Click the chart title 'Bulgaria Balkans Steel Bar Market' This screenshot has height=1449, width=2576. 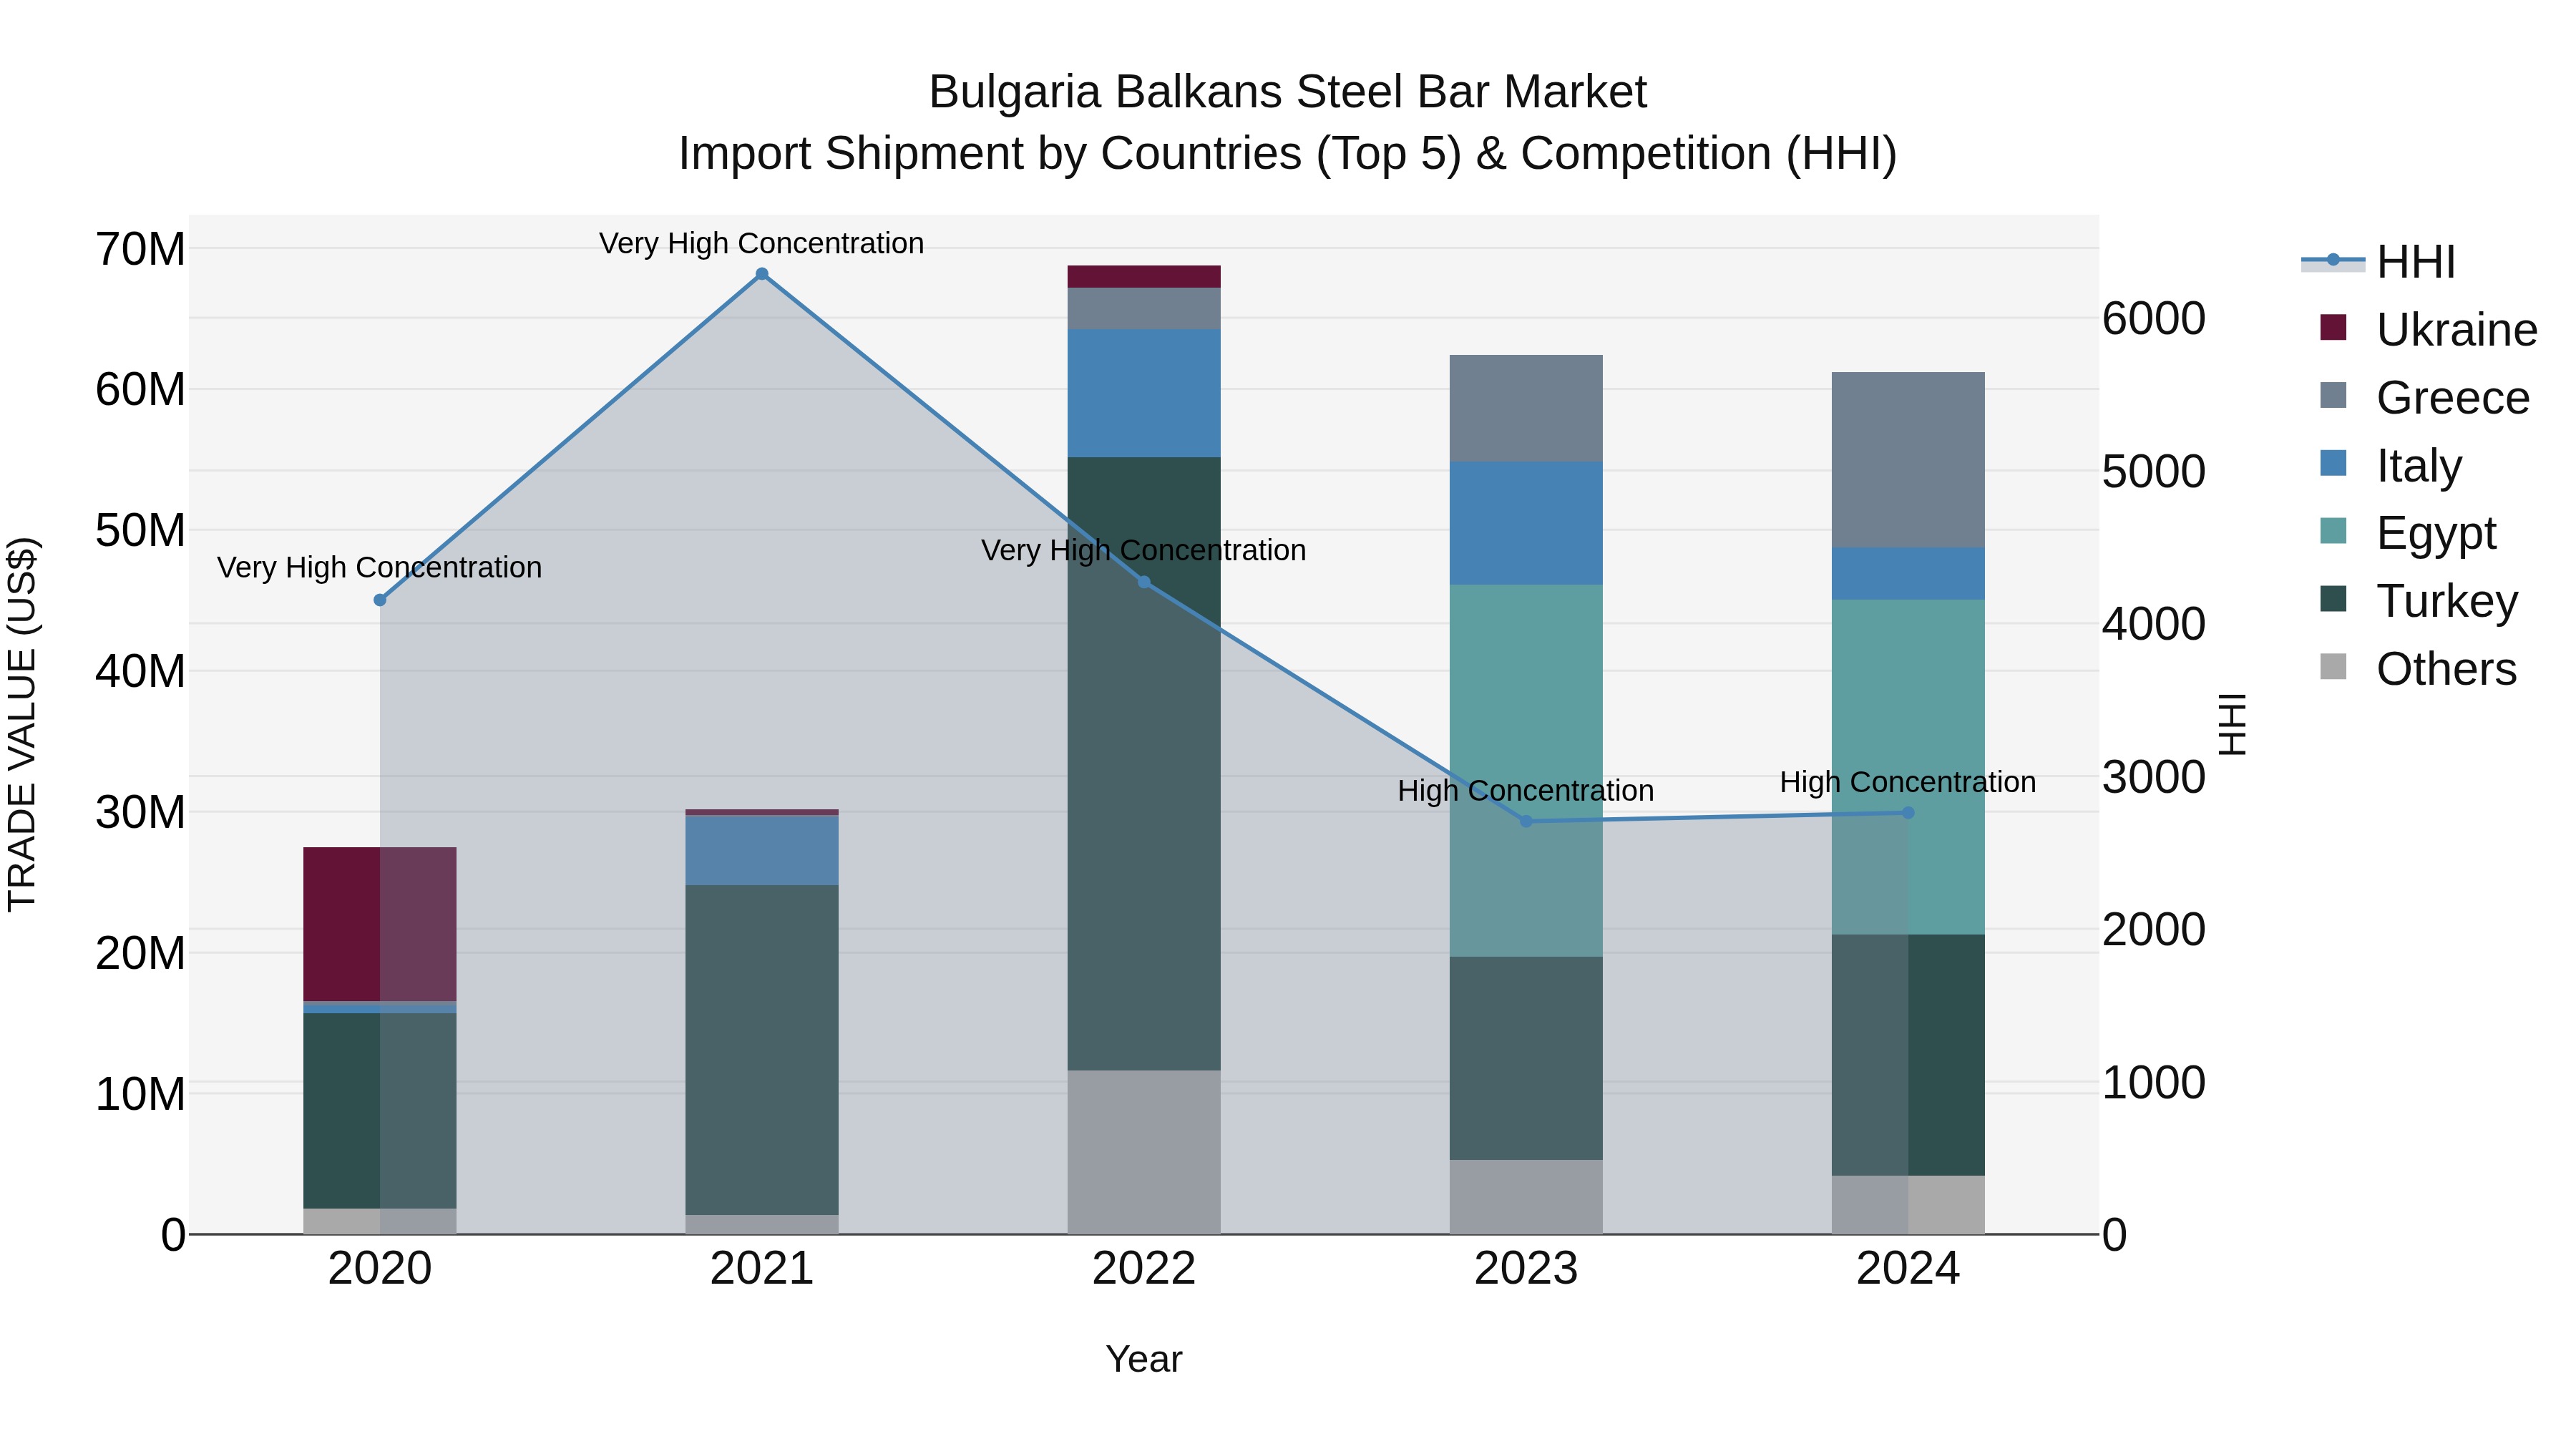1288,92
